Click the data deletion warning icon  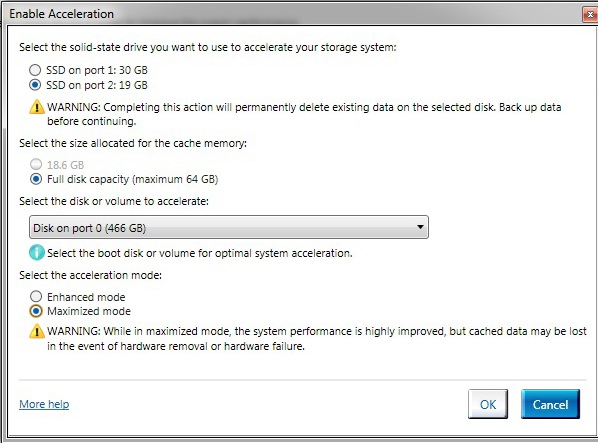(37, 107)
